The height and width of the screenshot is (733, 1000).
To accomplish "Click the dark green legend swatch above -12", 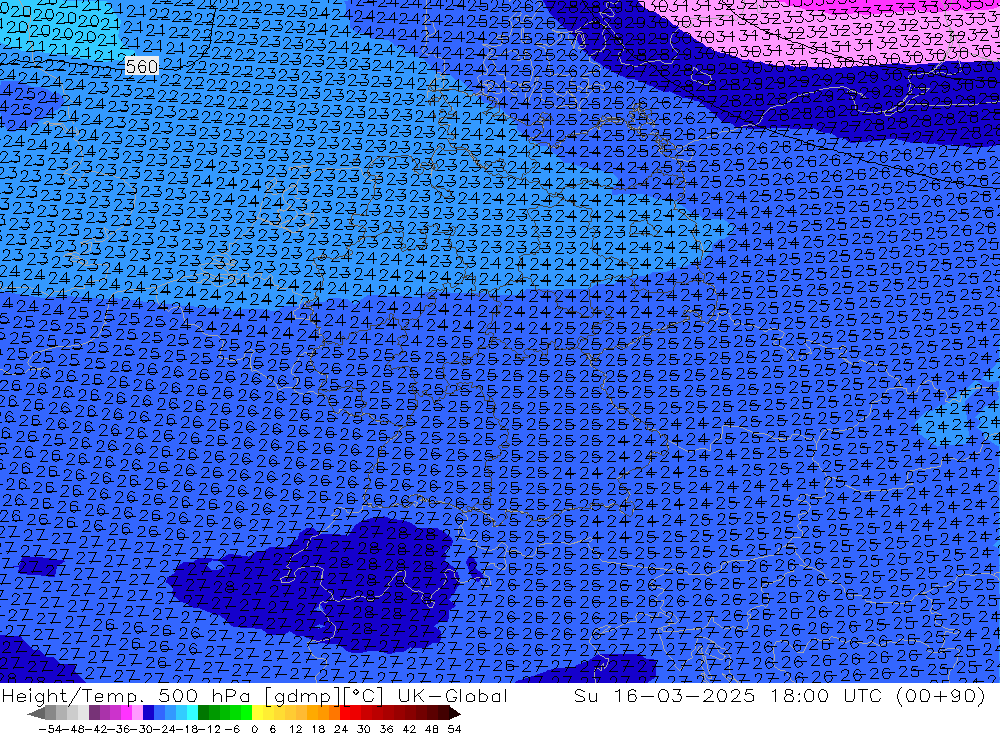I will coord(203,713).
